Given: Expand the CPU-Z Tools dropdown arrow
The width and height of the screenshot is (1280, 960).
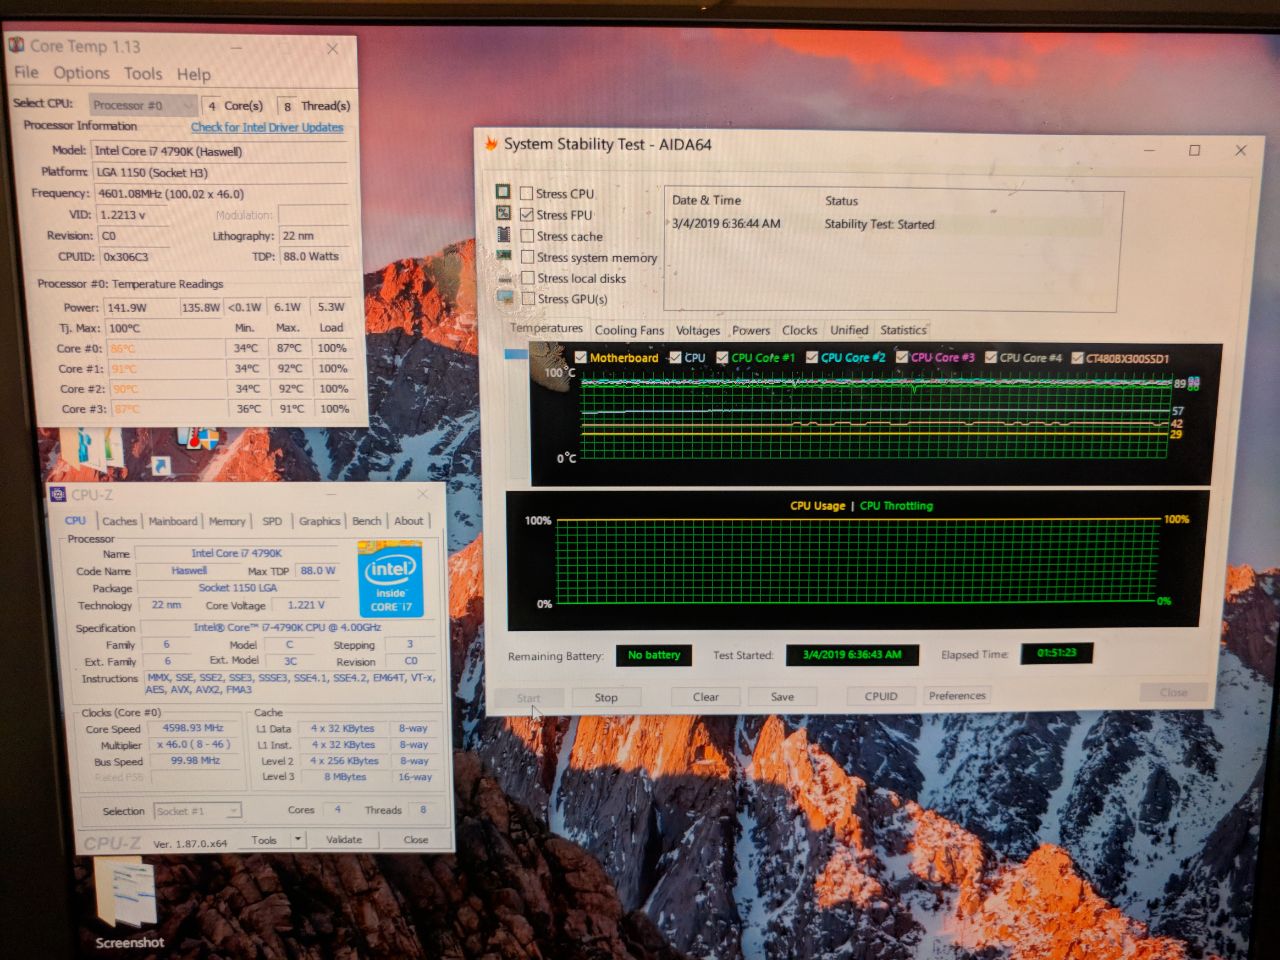Looking at the screenshot, I should click(298, 840).
